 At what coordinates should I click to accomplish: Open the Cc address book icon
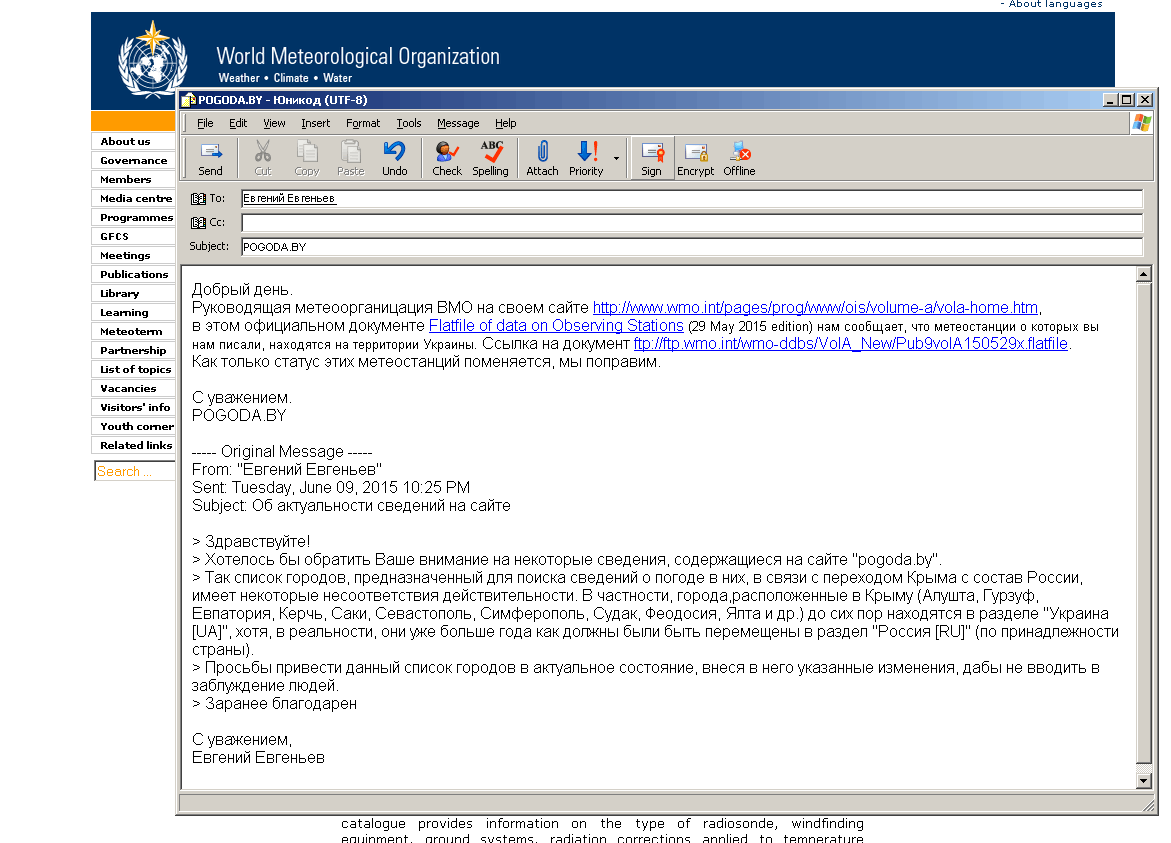tap(198, 223)
